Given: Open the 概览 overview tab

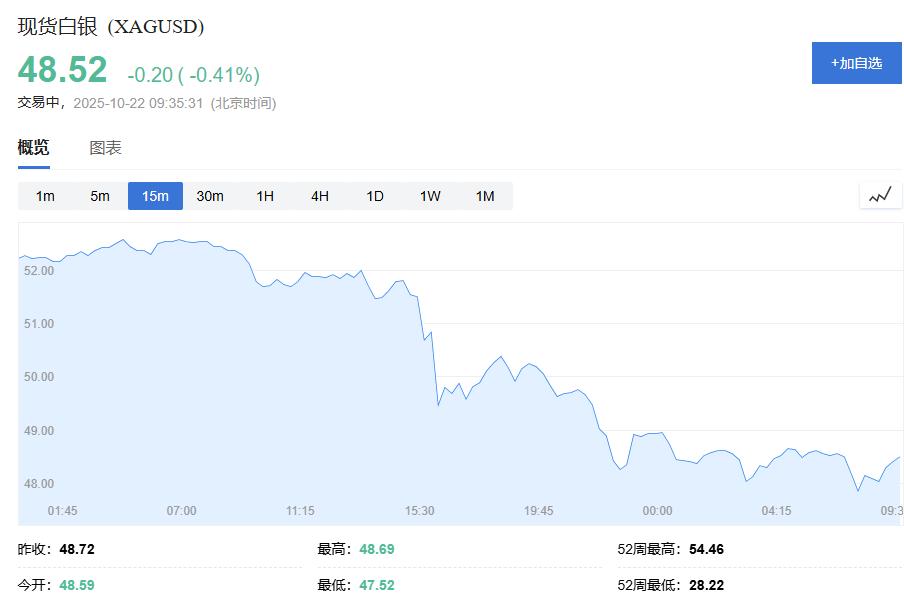Looking at the screenshot, I should [x=33, y=148].
